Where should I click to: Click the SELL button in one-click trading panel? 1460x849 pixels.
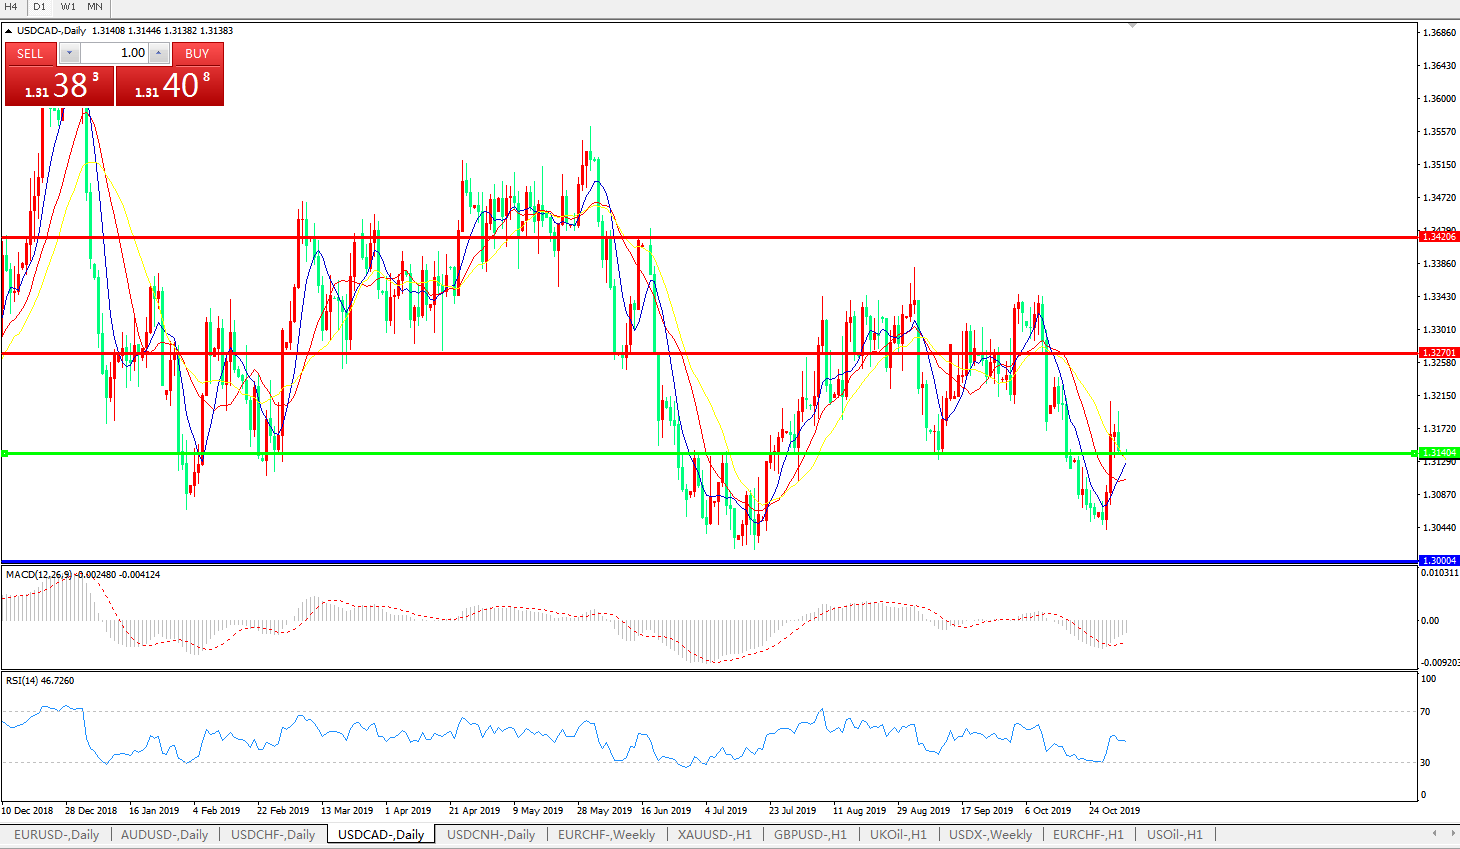(30, 54)
